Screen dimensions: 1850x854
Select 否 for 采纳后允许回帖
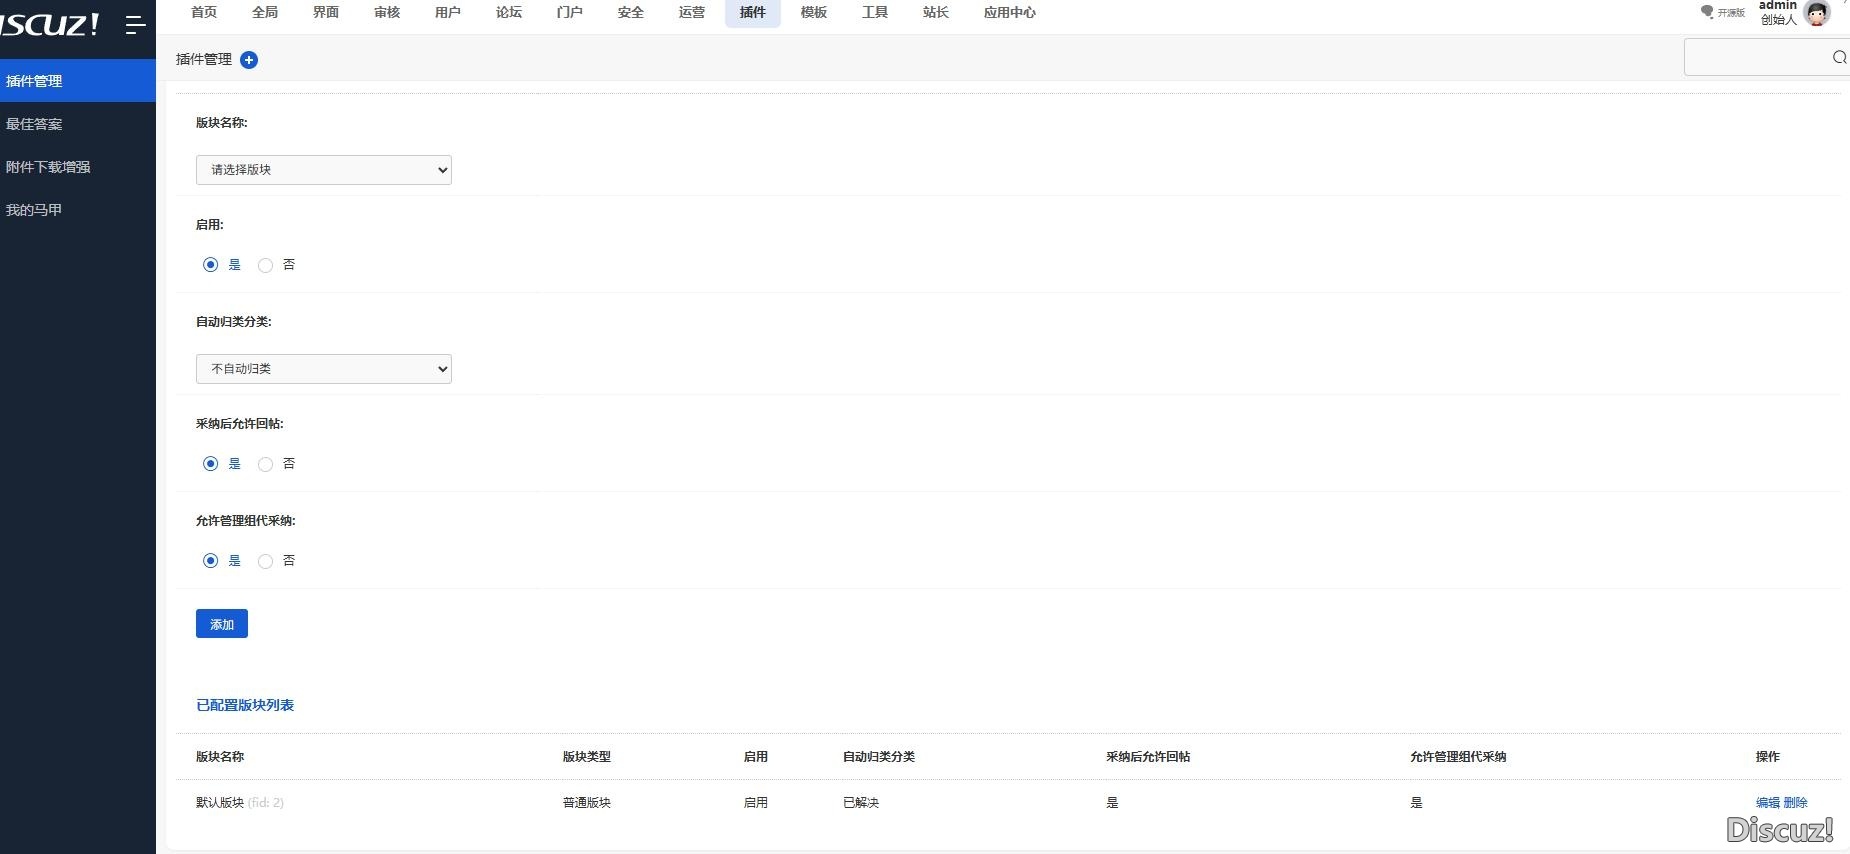pyautogui.click(x=265, y=464)
